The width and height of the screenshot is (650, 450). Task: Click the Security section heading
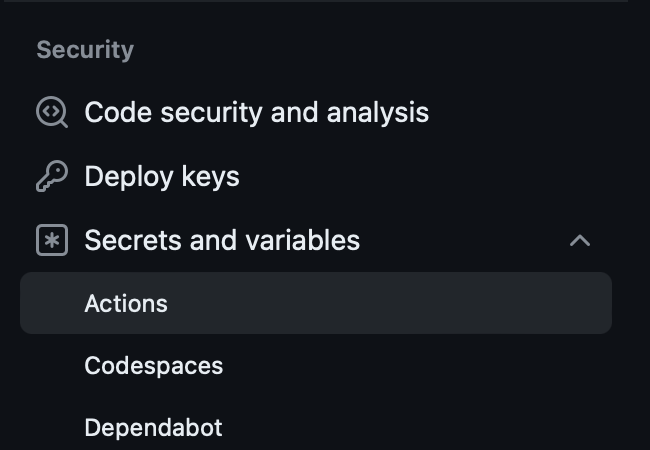[85, 50]
